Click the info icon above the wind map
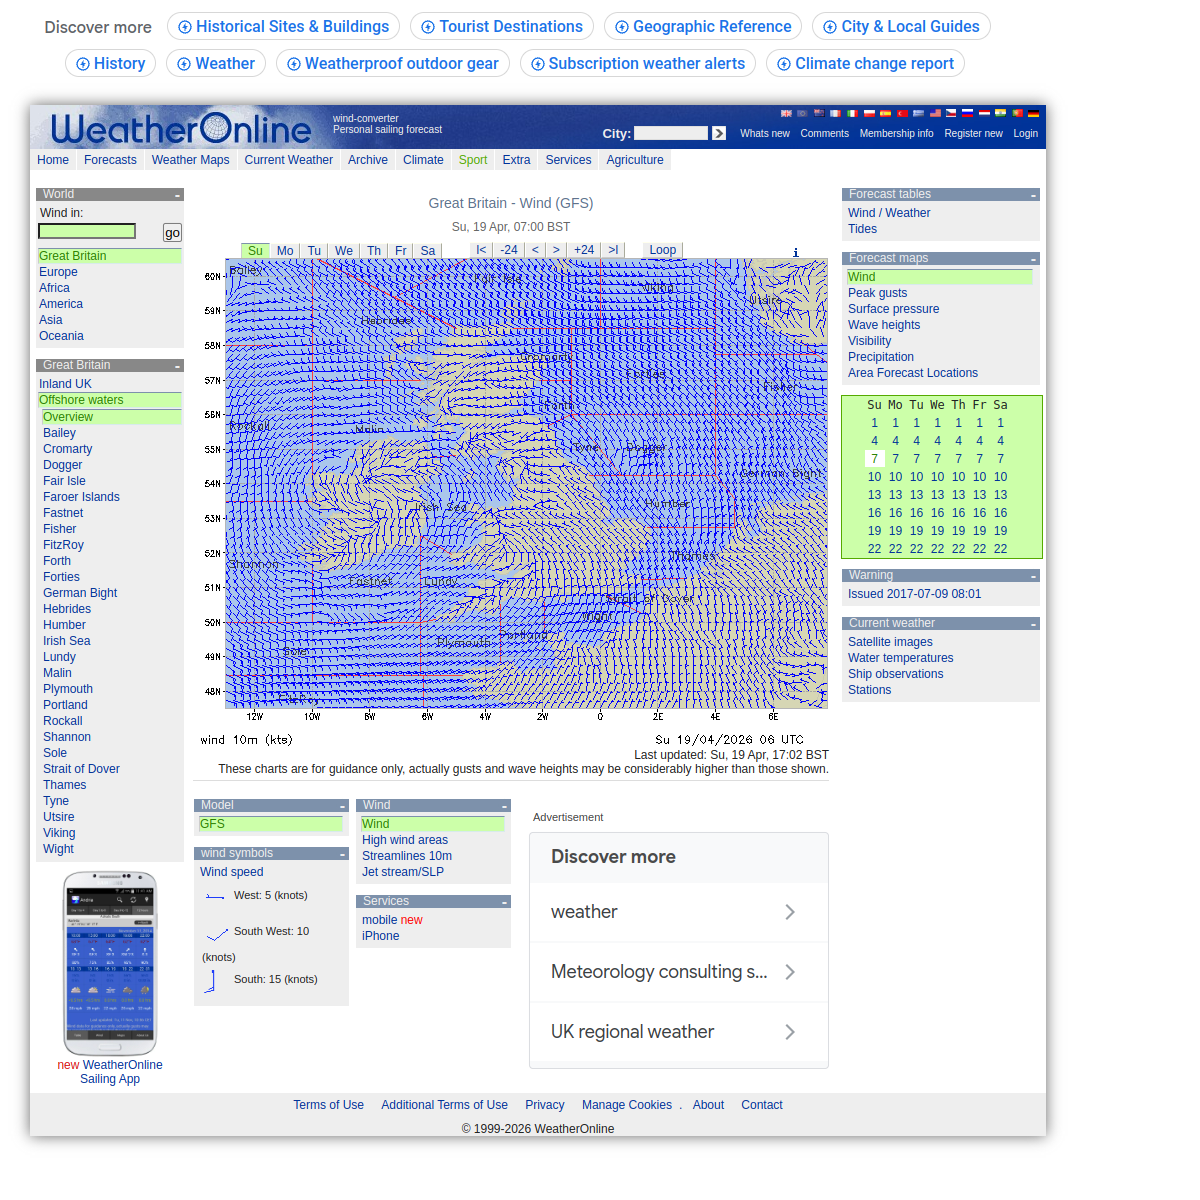Image resolution: width=1200 pixels, height=1200 pixels. 795,253
